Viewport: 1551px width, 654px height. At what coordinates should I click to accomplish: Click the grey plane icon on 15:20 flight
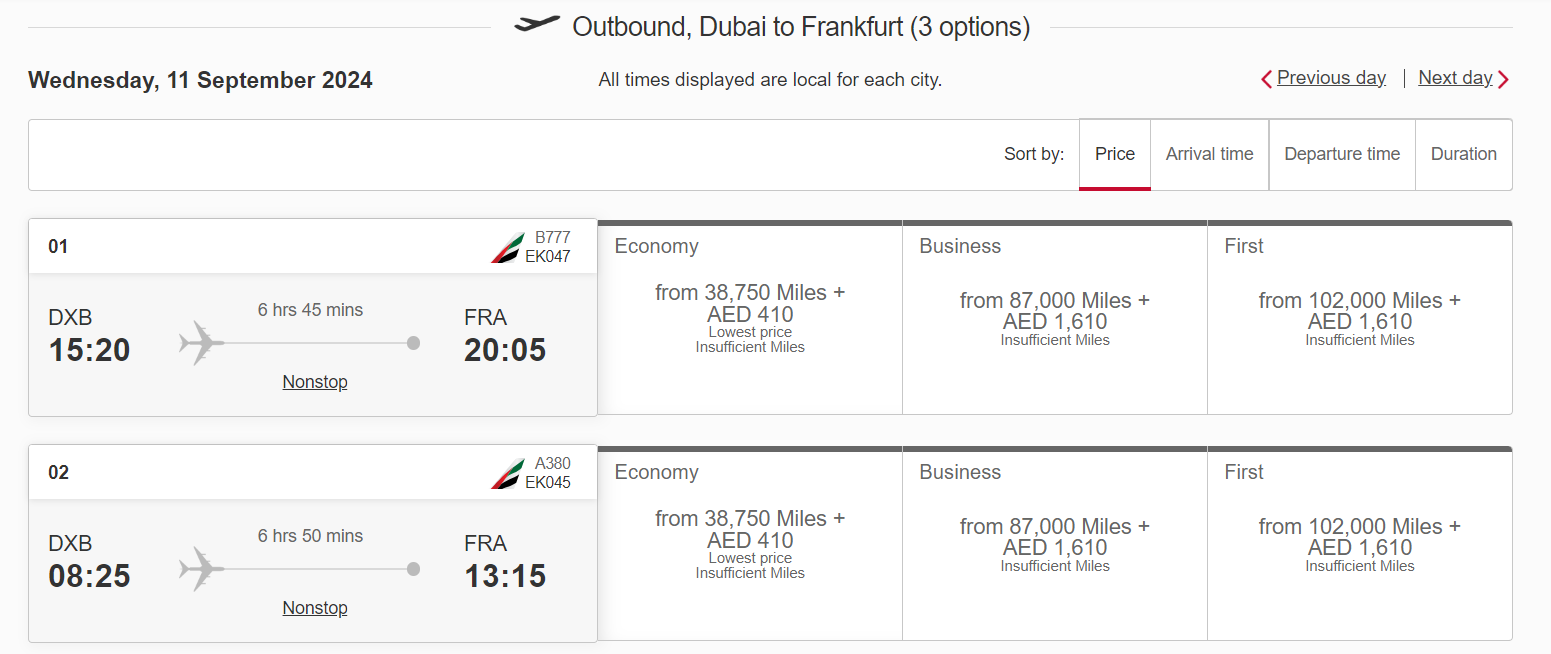coord(201,343)
